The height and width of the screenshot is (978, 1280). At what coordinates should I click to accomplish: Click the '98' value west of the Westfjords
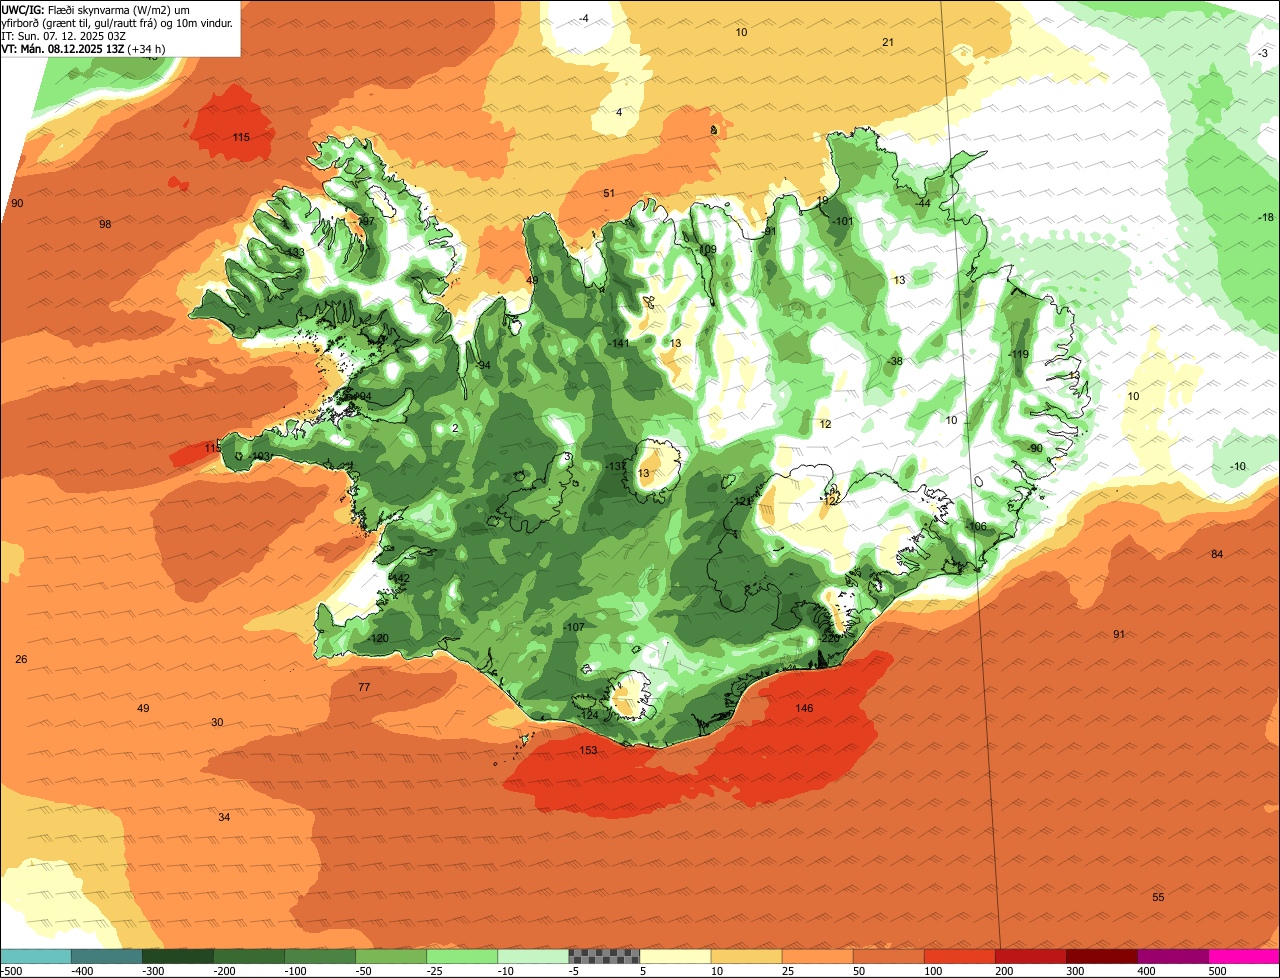click(x=105, y=224)
